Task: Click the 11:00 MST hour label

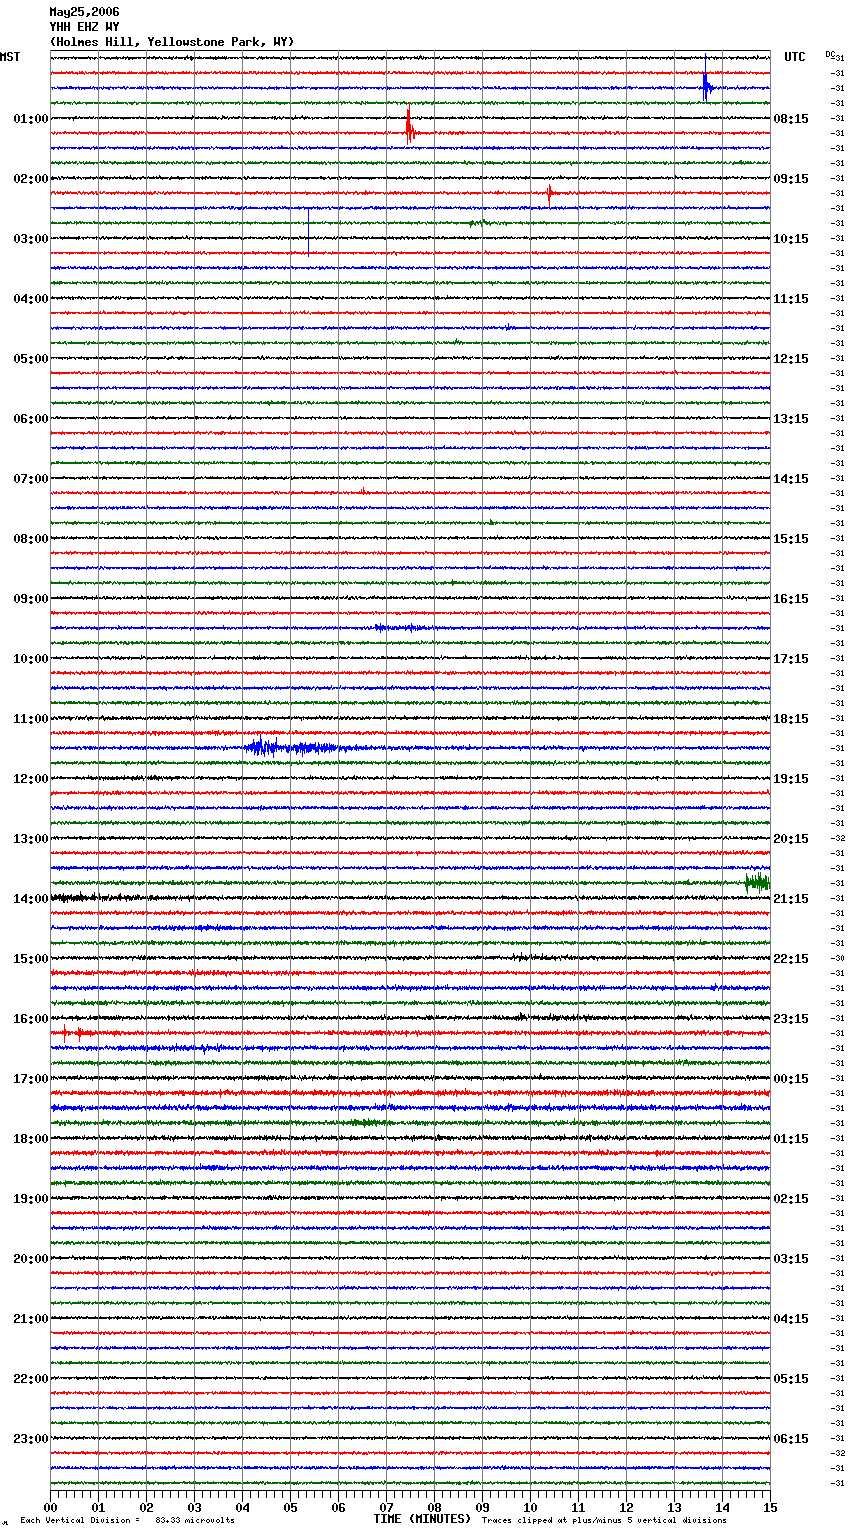Action: [31, 719]
